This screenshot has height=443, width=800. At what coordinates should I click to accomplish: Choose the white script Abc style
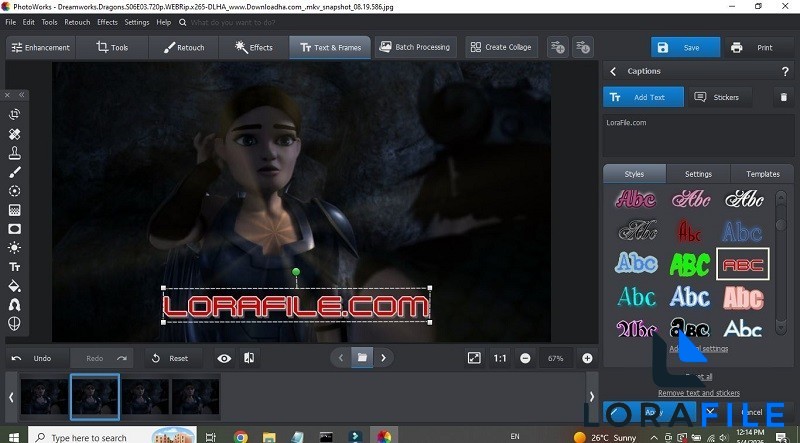tap(744, 199)
